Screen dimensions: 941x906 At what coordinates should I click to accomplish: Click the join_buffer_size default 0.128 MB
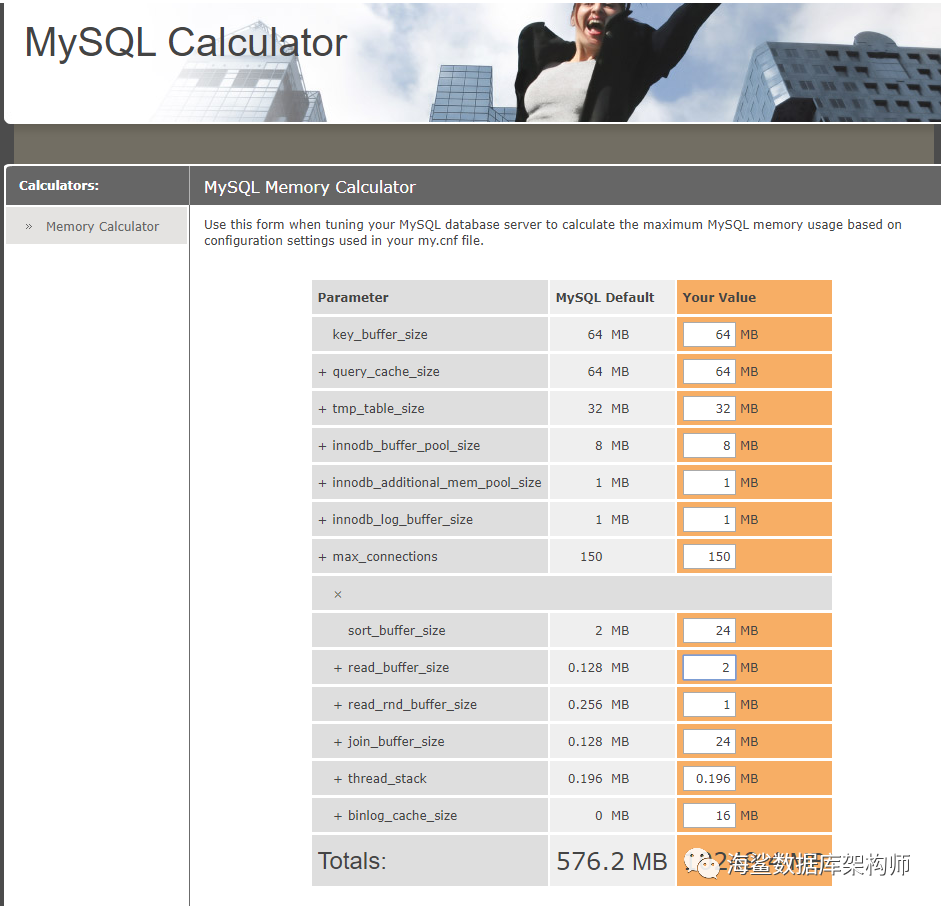[598, 742]
